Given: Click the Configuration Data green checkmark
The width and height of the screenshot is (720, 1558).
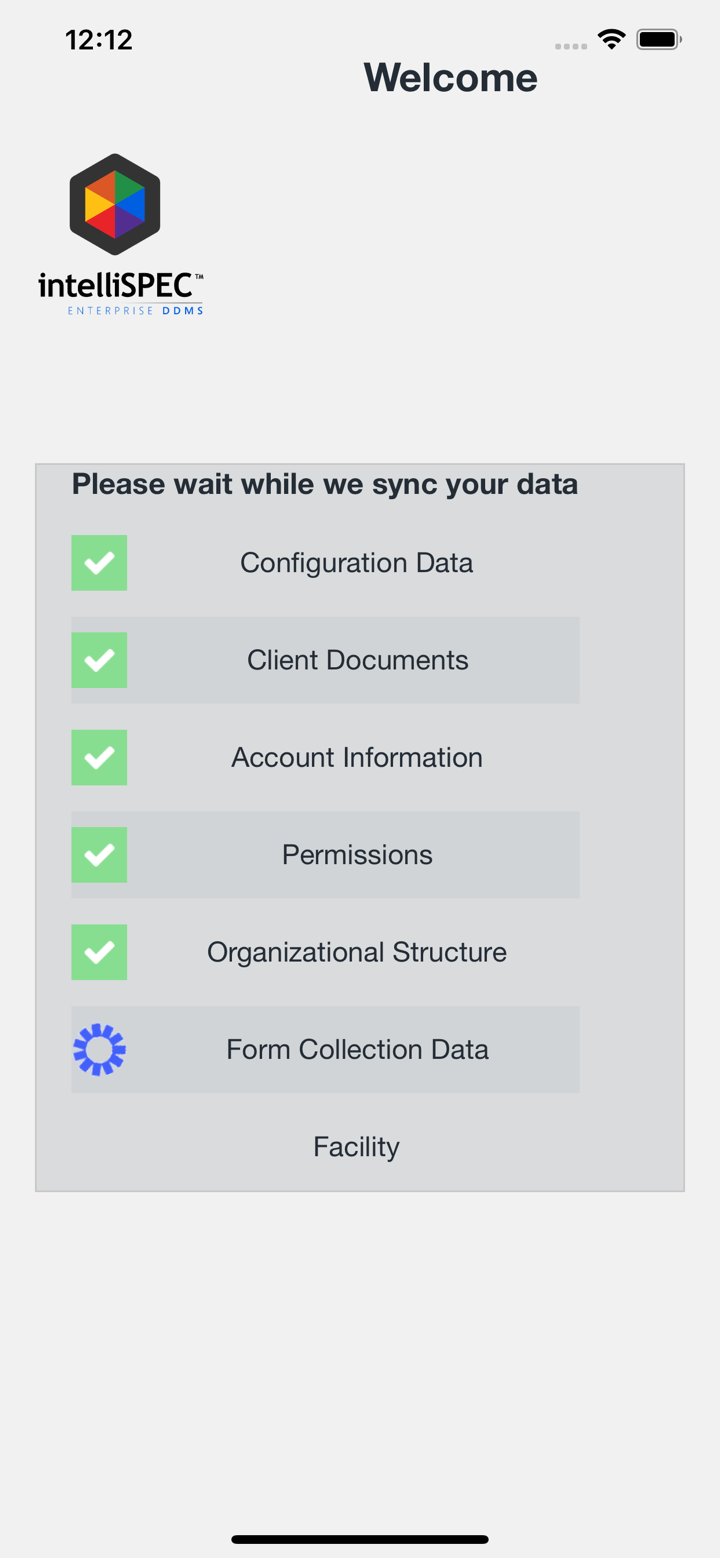Looking at the screenshot, I should (x=98, y=562).
